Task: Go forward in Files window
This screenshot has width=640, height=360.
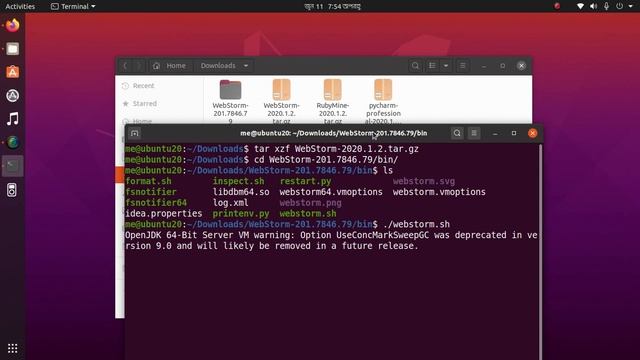Action: coord(139,66)
